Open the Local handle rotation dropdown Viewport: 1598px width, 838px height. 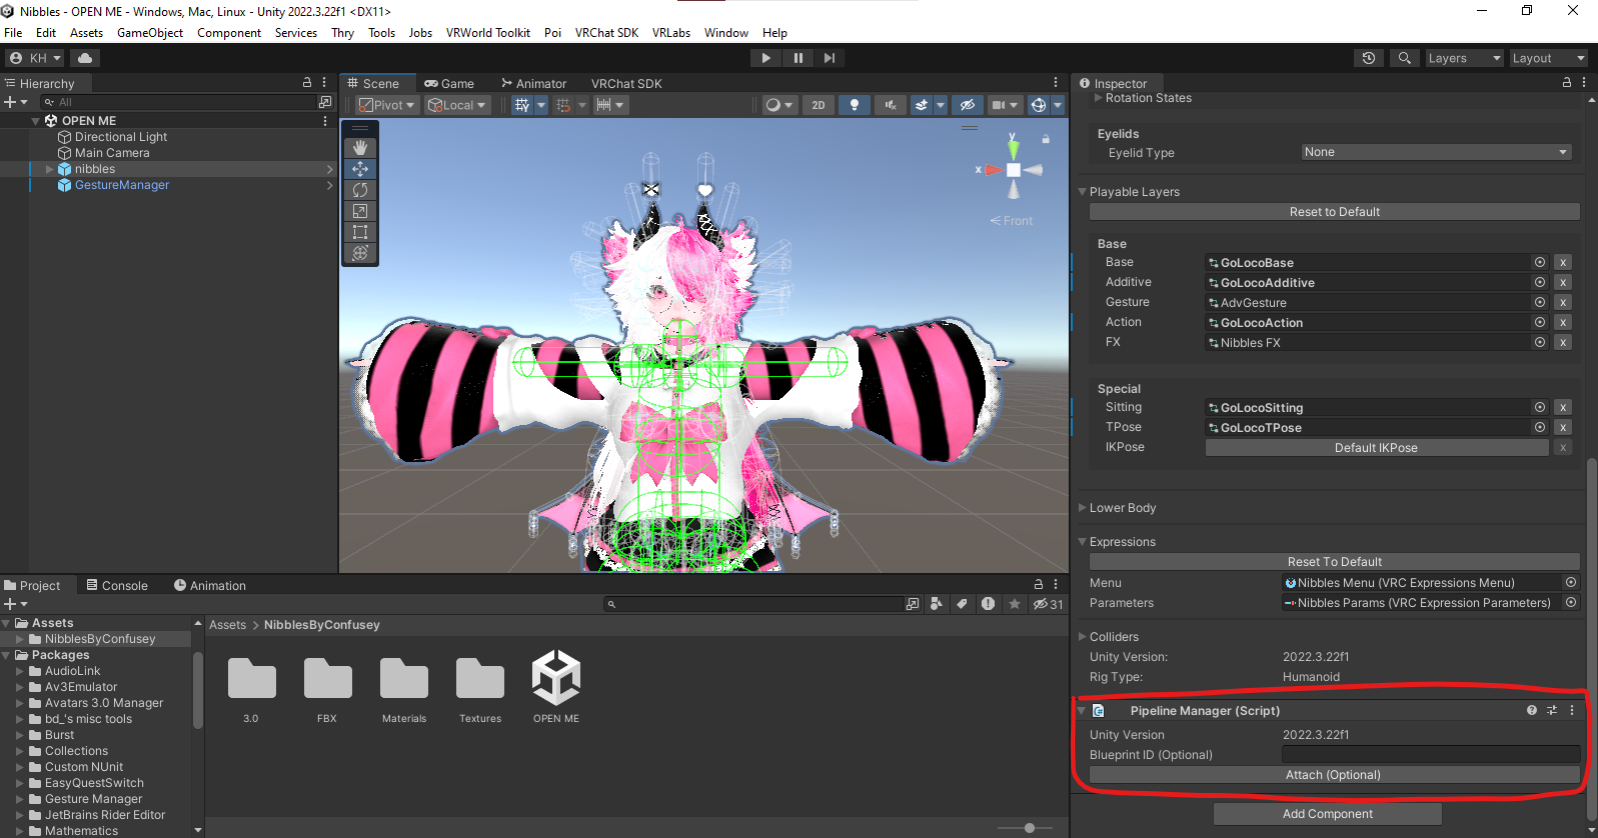pos(457,105)
